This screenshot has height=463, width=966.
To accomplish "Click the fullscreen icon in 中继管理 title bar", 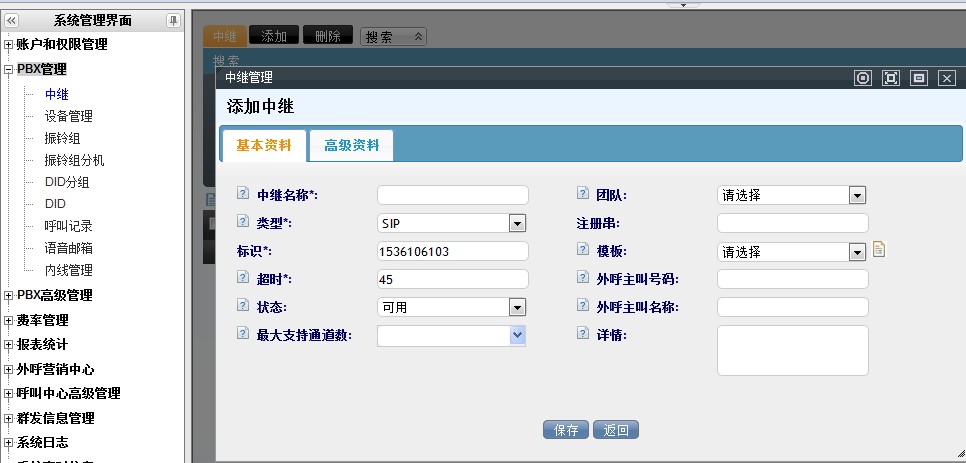I will coord(891,78).
